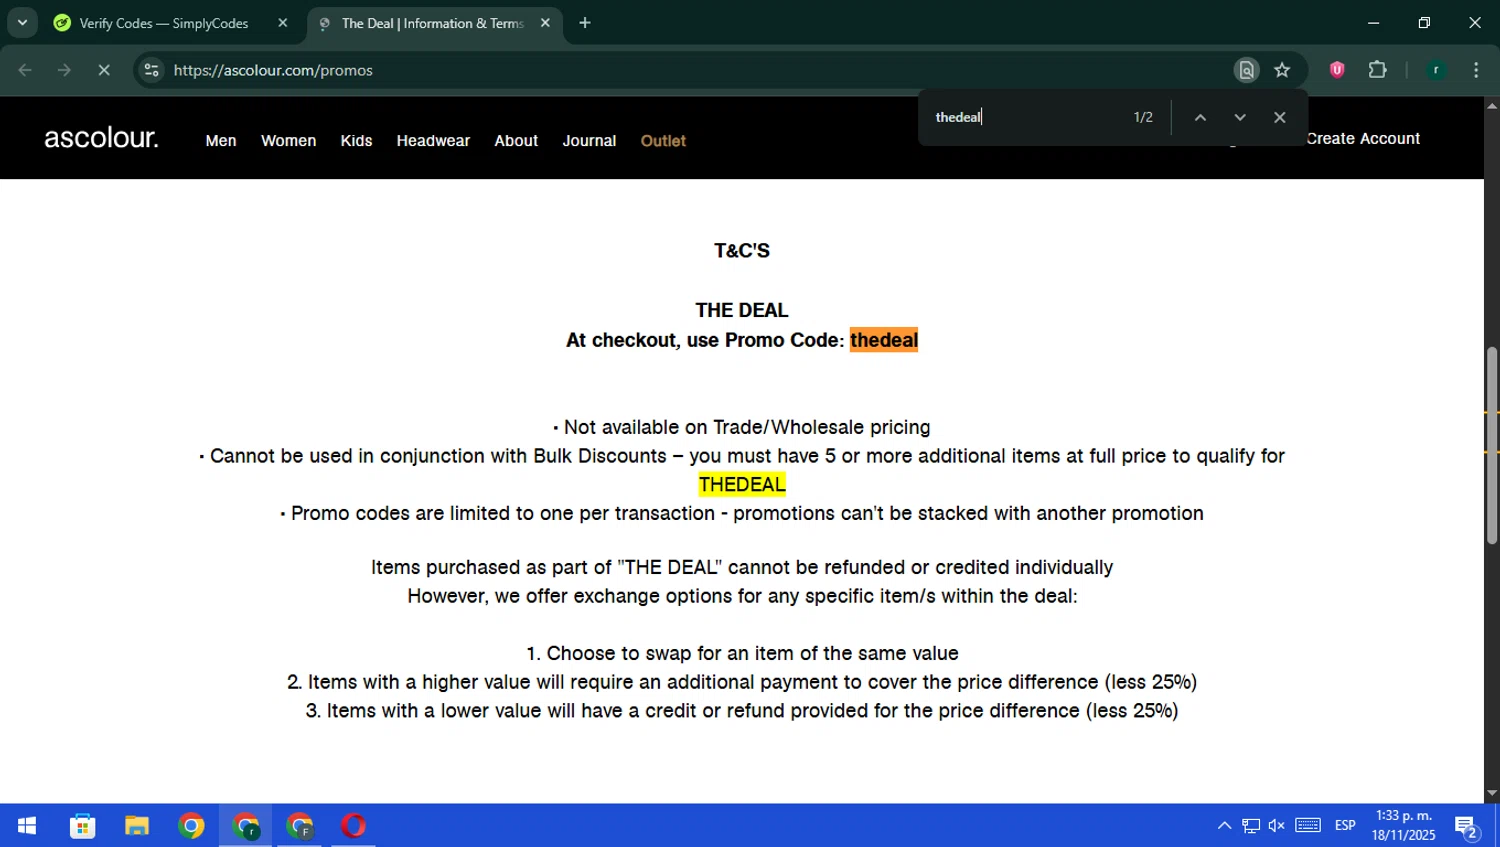Go to previous find result
The image size is (1500, 847).
pyautogui.click(x=1200, y=117)
